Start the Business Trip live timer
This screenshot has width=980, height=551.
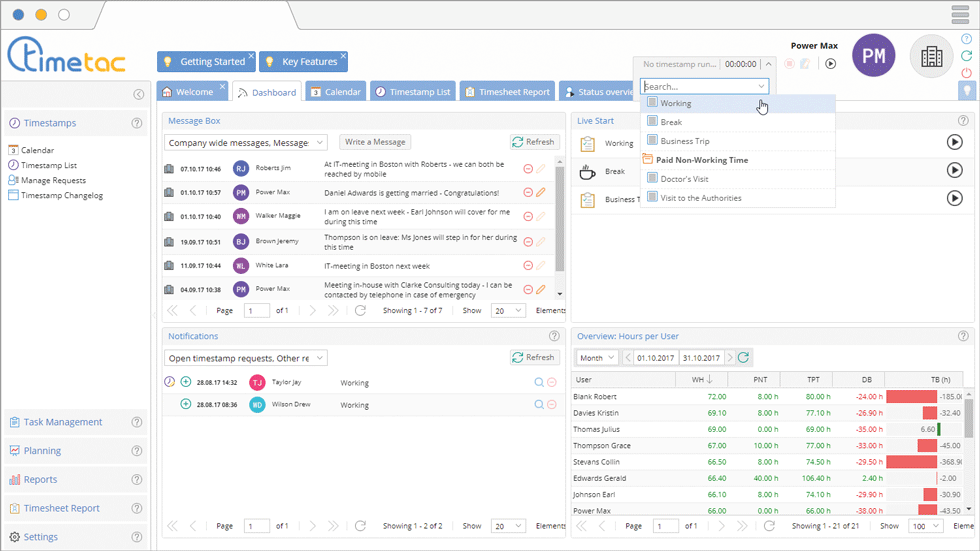[954, 198]
